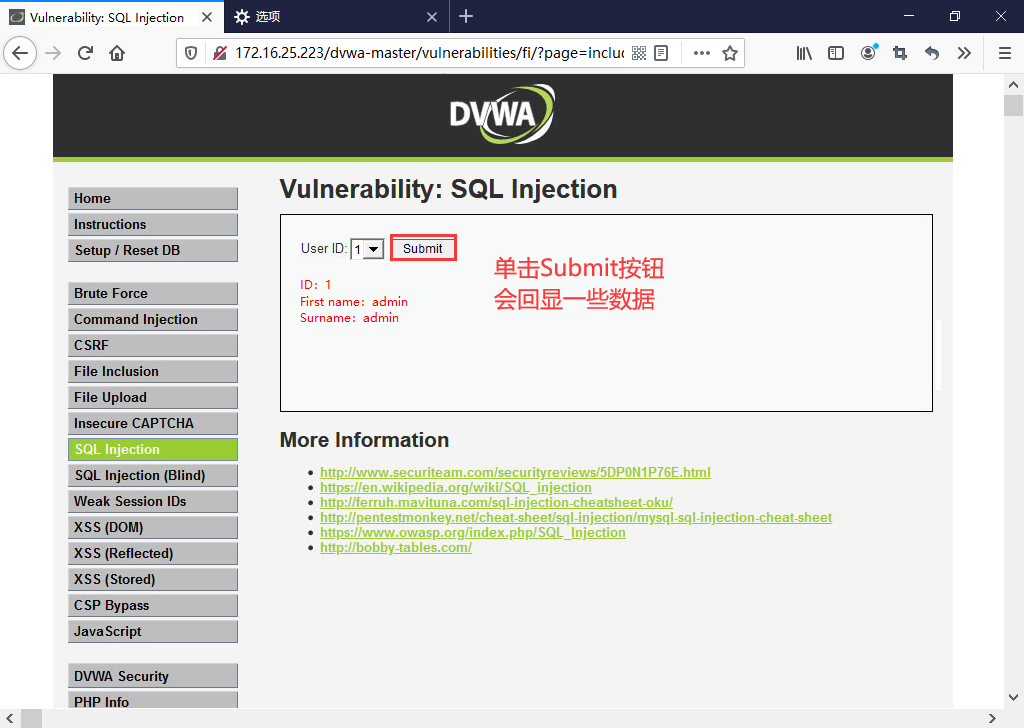Select Command Injection vulnerability
This screenshot has height=728, width=1024.
[x=153, y=319]
